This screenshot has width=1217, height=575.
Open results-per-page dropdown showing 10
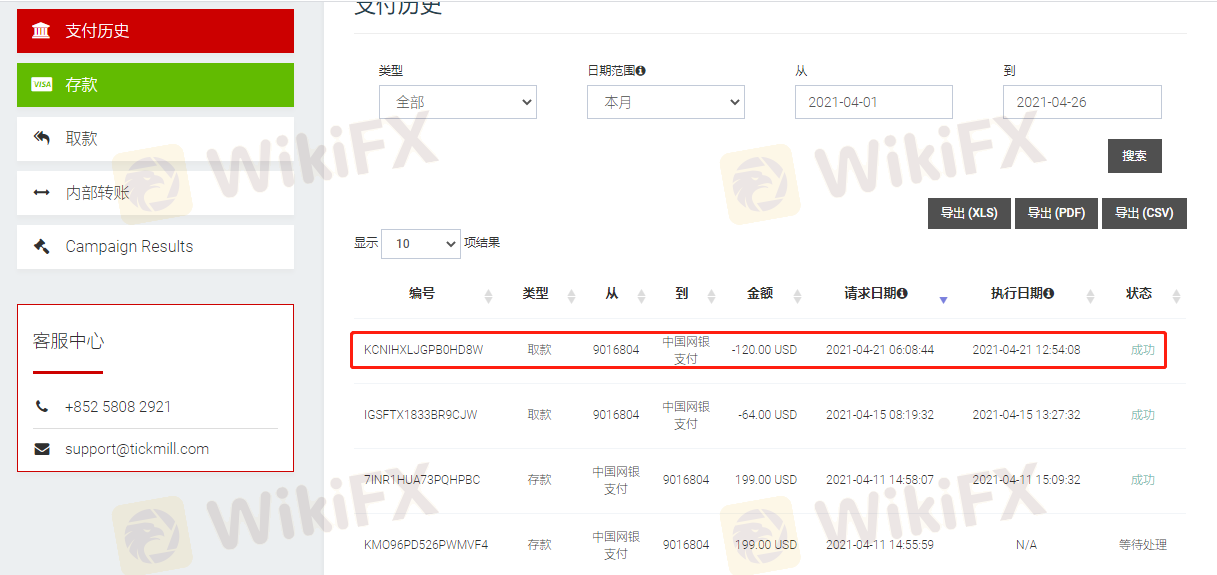pyautogui.click(x=420, y=243)
